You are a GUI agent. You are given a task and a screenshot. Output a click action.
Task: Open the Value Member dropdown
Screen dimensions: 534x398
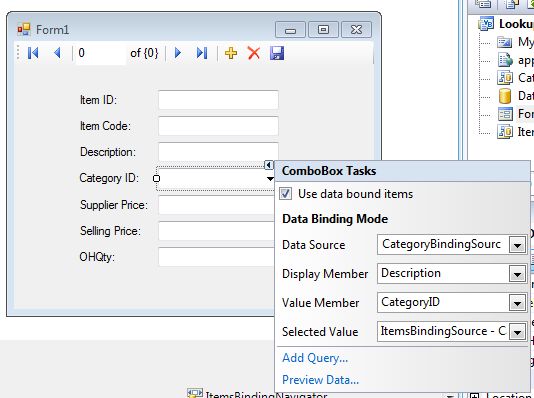[x=517, y=303]
